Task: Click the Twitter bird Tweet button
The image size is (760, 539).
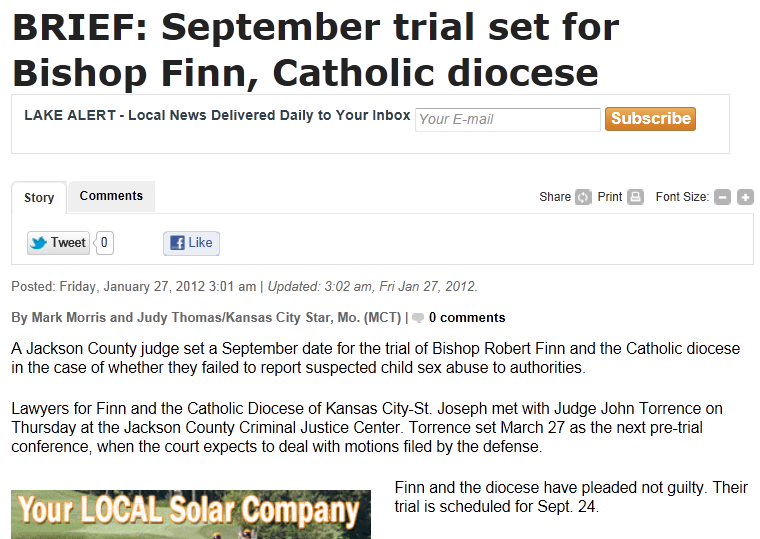Action: pos(58,243)
